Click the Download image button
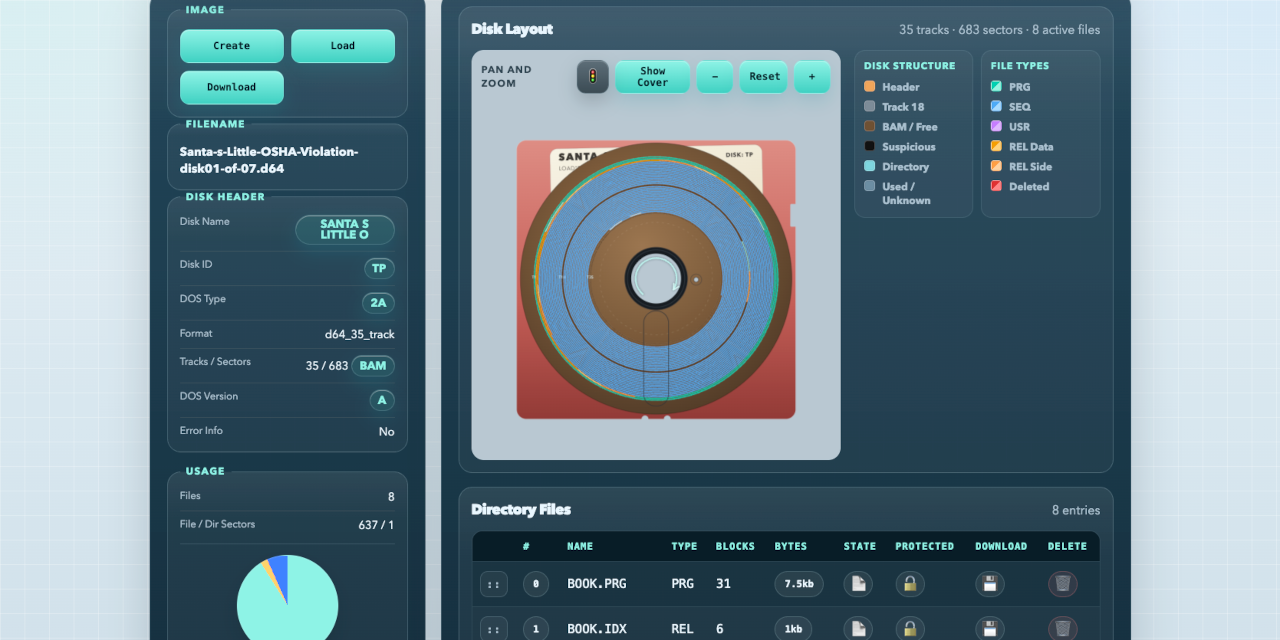This screenshot has width=1280, height=640. click(232, 87)
